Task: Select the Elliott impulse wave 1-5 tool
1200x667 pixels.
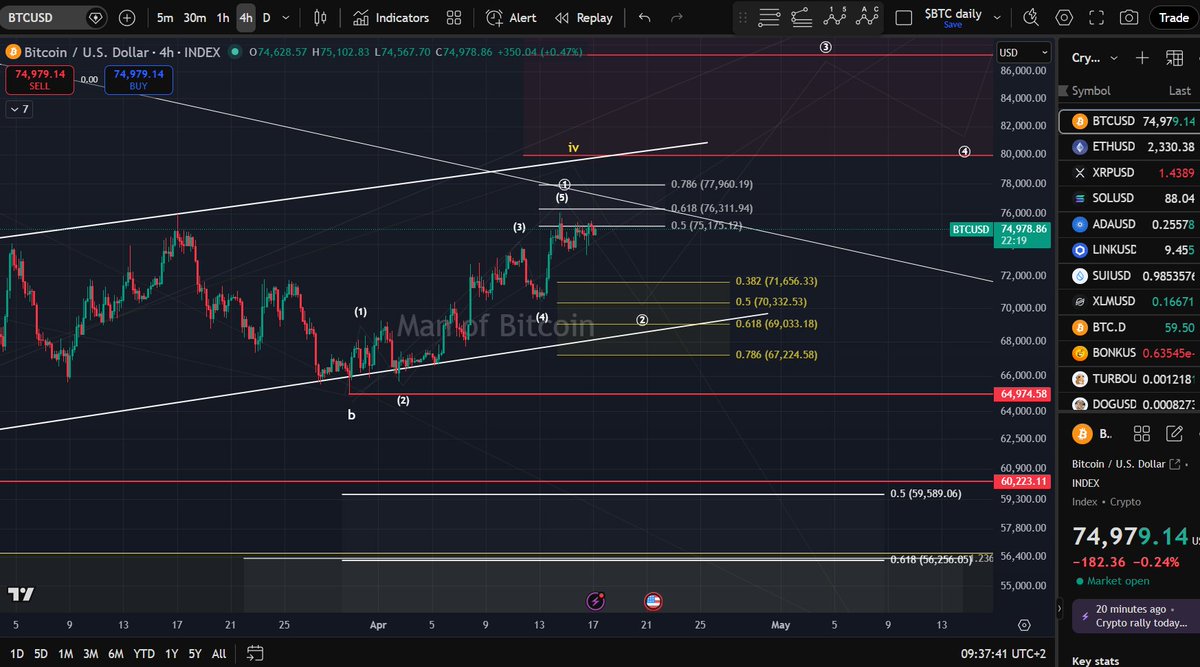Action: pyautogui.click(x=834, y=17)
